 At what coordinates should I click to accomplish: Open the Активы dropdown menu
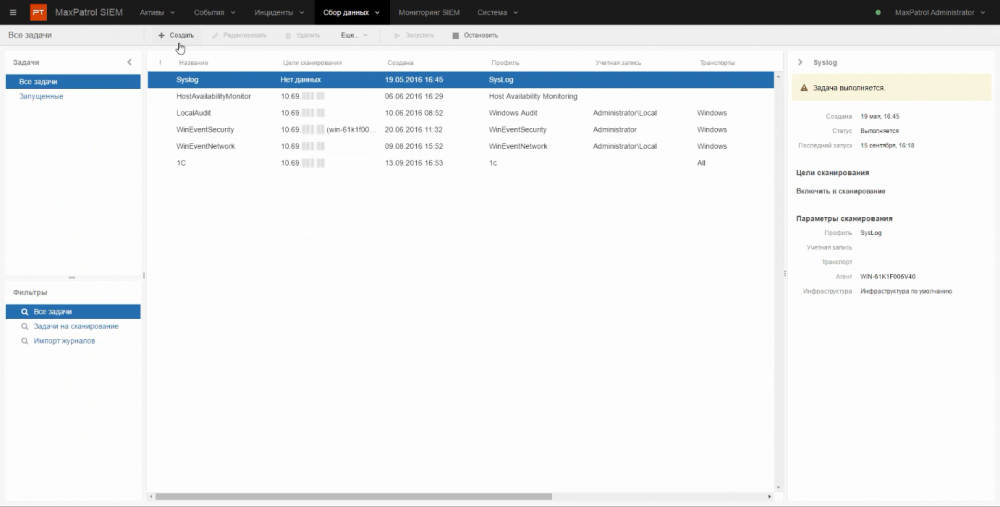[x=157, y=12]
